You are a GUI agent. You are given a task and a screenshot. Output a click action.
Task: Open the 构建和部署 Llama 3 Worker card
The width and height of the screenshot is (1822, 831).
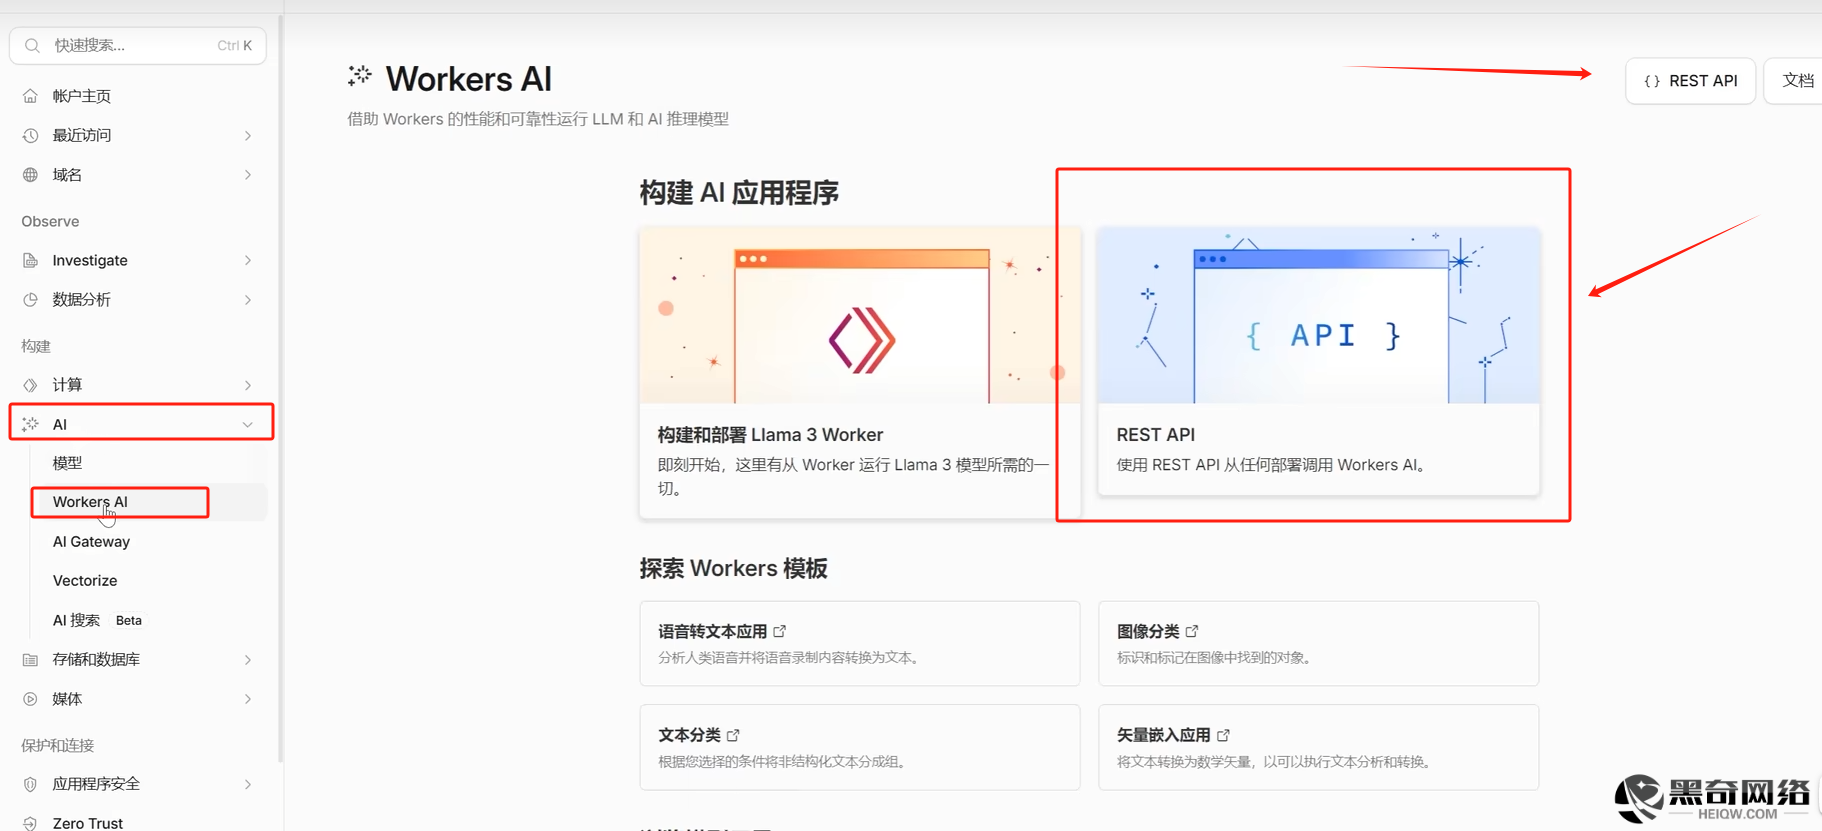860,372
